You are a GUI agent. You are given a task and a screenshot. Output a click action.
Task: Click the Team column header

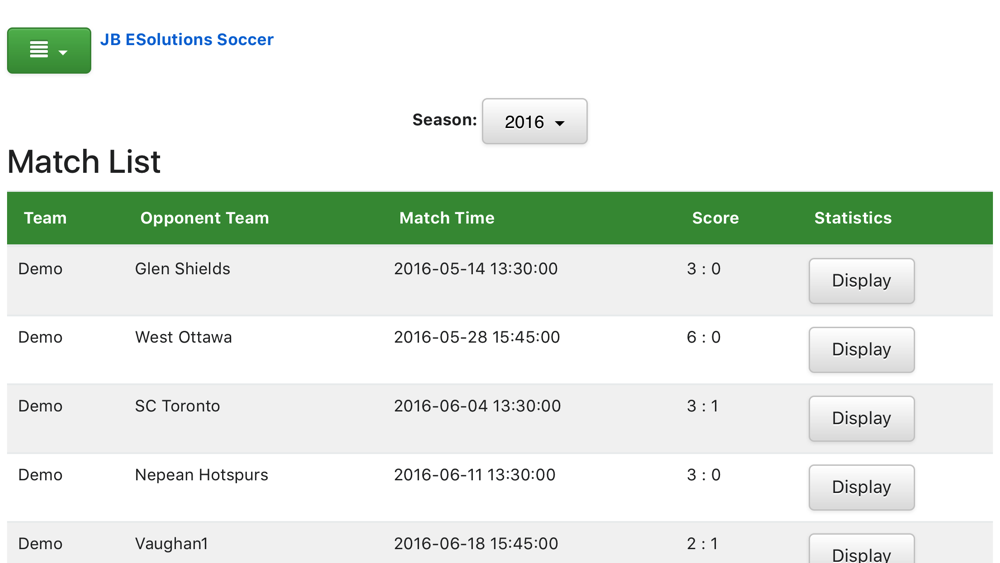click(45, 218)
